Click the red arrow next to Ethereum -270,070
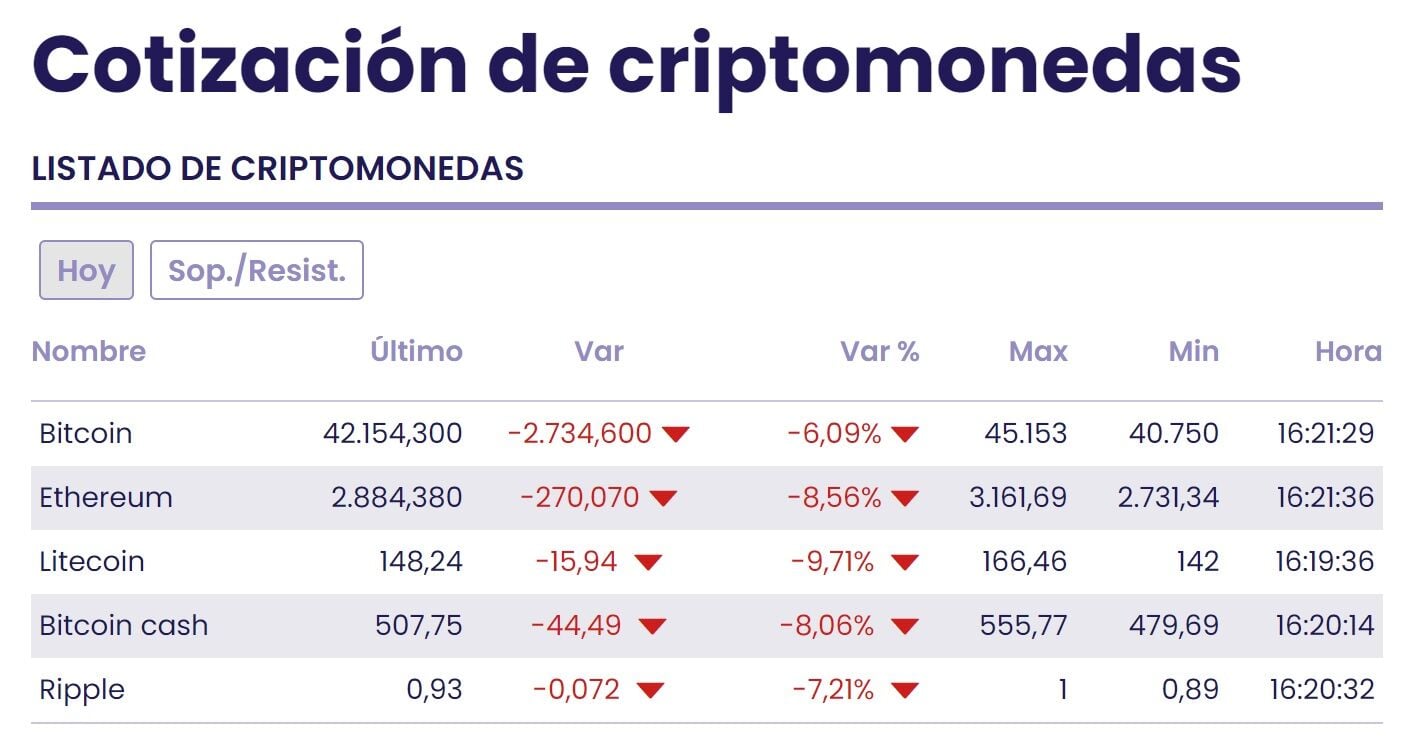Viewport: 1409px width, 739px height. tap(663, 498)
